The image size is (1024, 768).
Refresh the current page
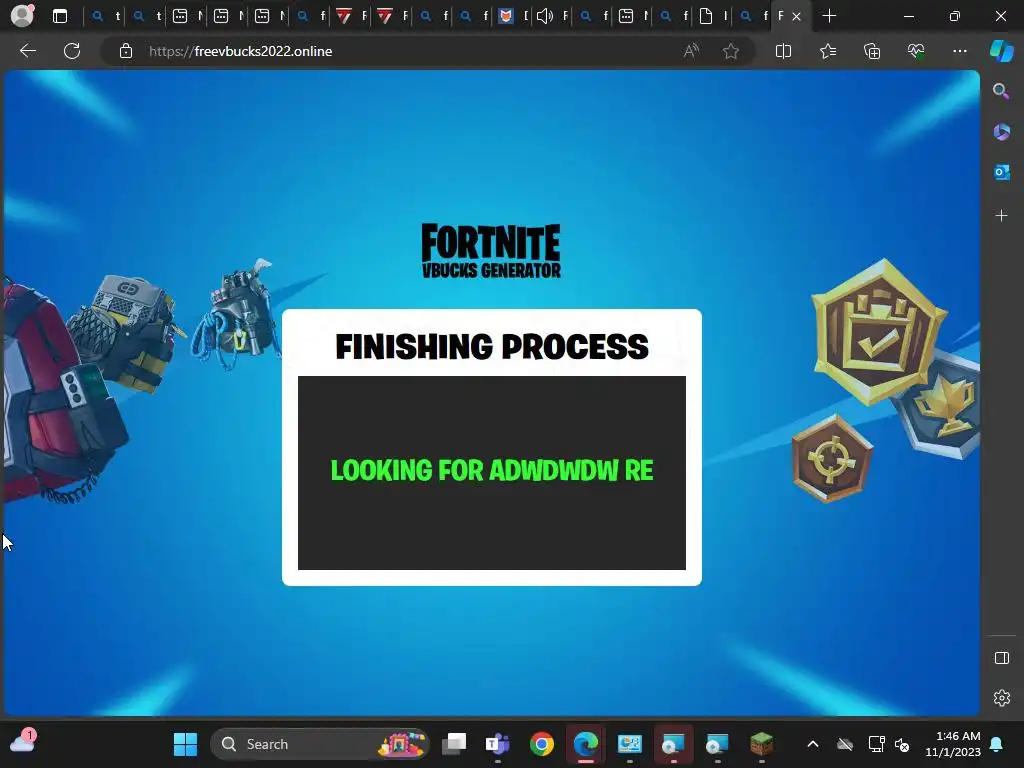click(x=72, y=51)
